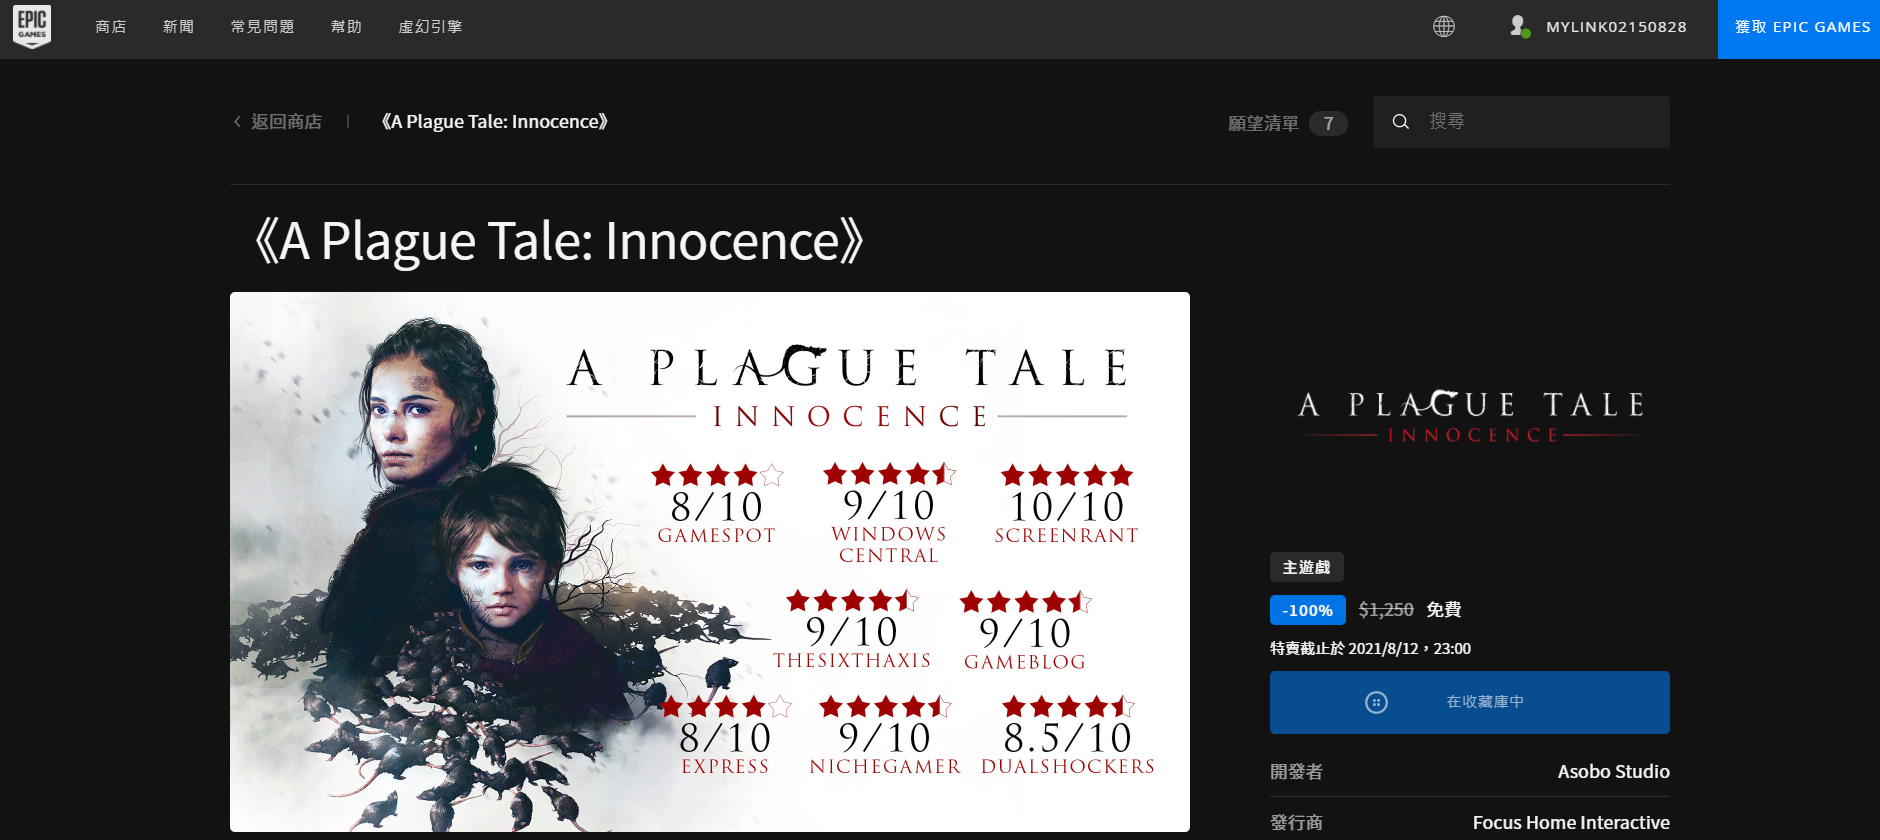The image size is (1880, 840).
Task: Click the back chevron beside 返回商店
Action: tap(237, 122)
